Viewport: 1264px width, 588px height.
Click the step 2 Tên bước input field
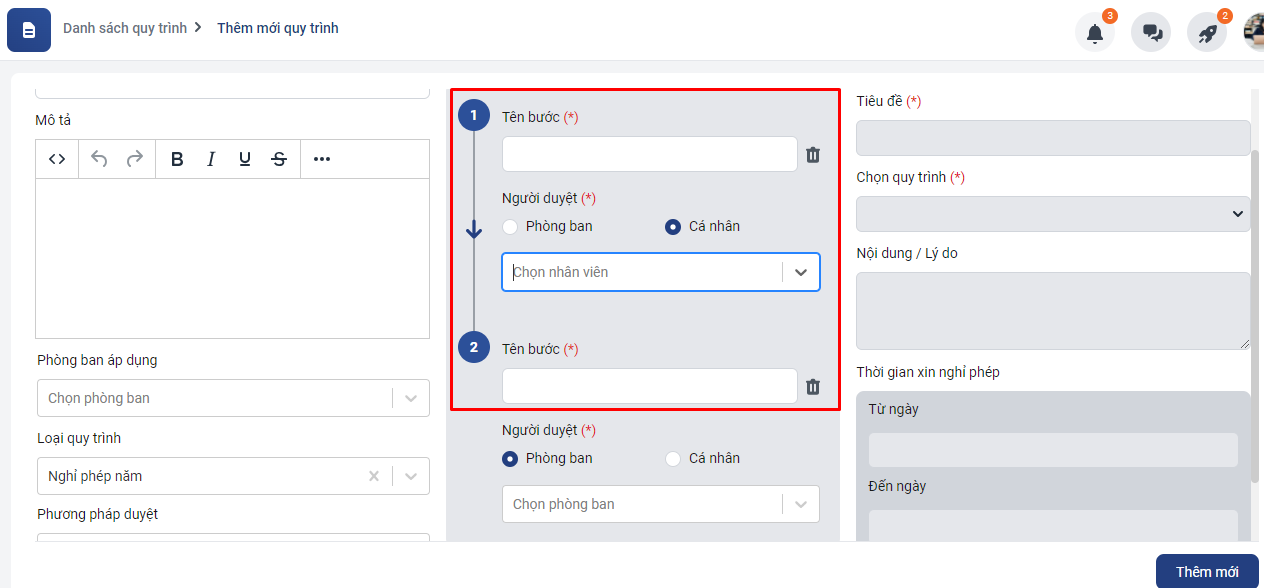pyautogui.click(x=649, y=386)
